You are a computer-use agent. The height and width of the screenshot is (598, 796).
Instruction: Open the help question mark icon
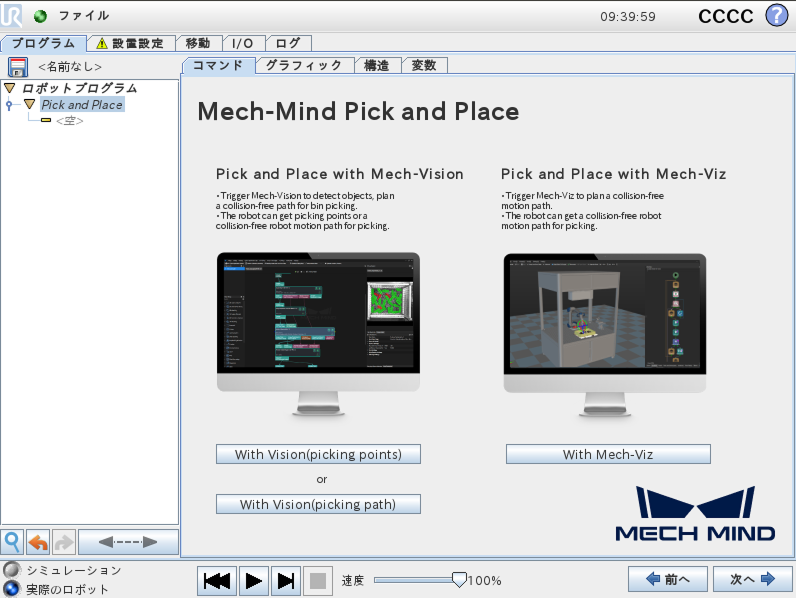777,15
